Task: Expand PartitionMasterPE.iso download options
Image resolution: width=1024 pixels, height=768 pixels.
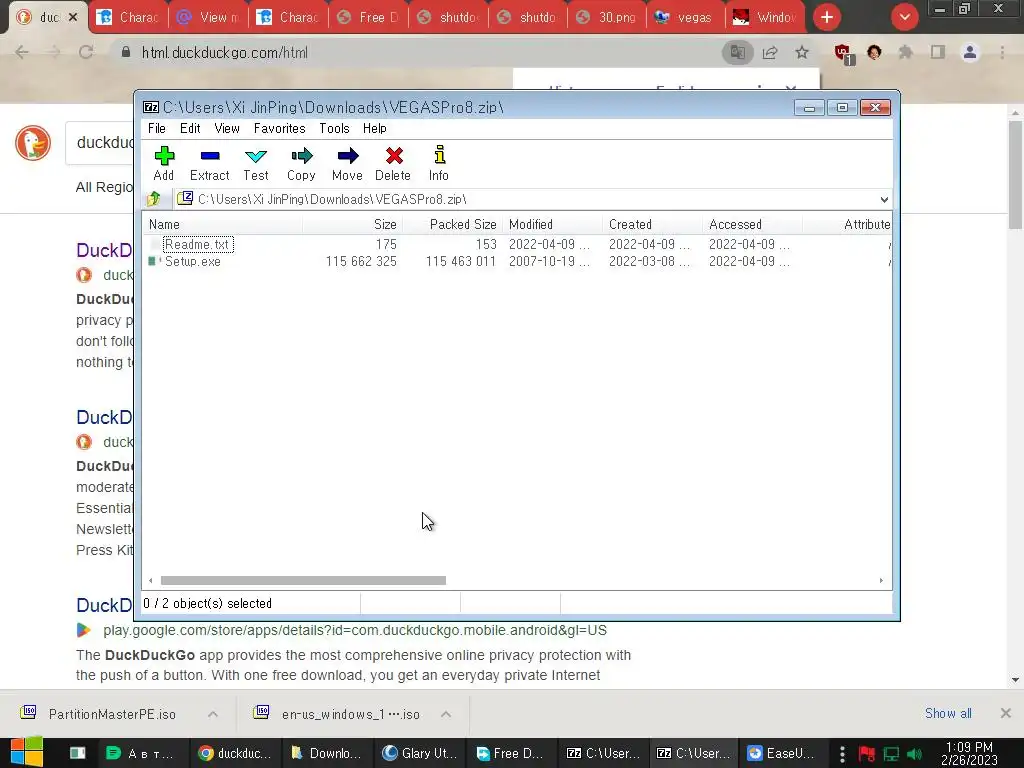Action: click(x=213, y=714)
